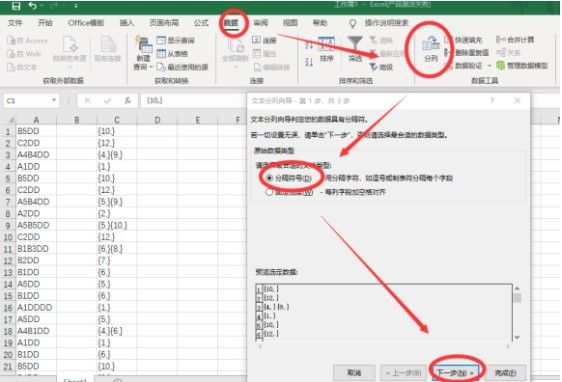
Task: Undo the last action
Action: pos(33,5)
